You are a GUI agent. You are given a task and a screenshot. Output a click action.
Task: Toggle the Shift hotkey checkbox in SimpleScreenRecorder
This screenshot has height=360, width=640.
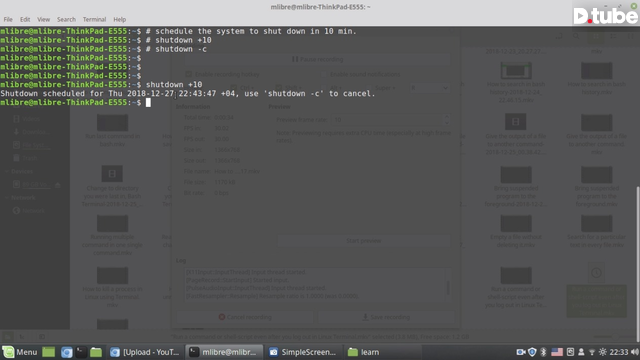[x=278, y=88]
